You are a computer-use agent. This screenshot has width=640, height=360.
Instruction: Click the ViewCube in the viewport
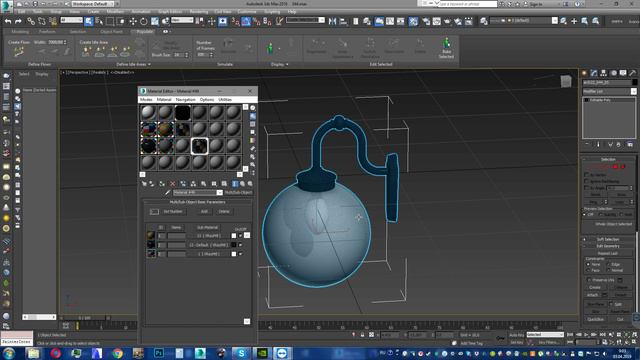pyautogui.click(x=566, y=82)
